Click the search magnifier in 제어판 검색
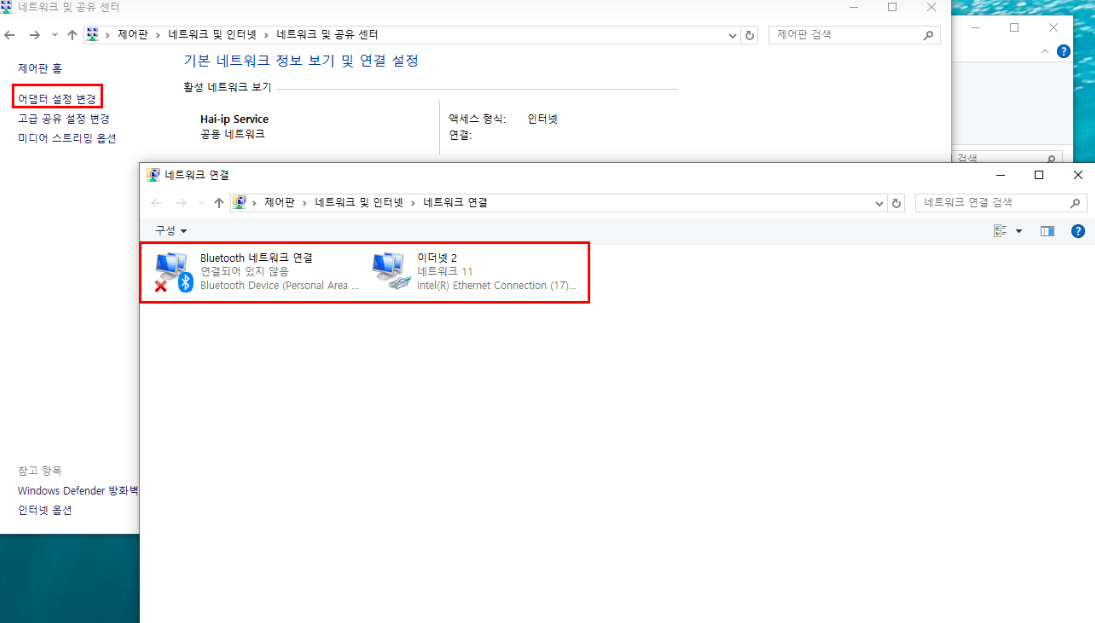The width and height of the screenshot is (1095, 623). (928, 35)
